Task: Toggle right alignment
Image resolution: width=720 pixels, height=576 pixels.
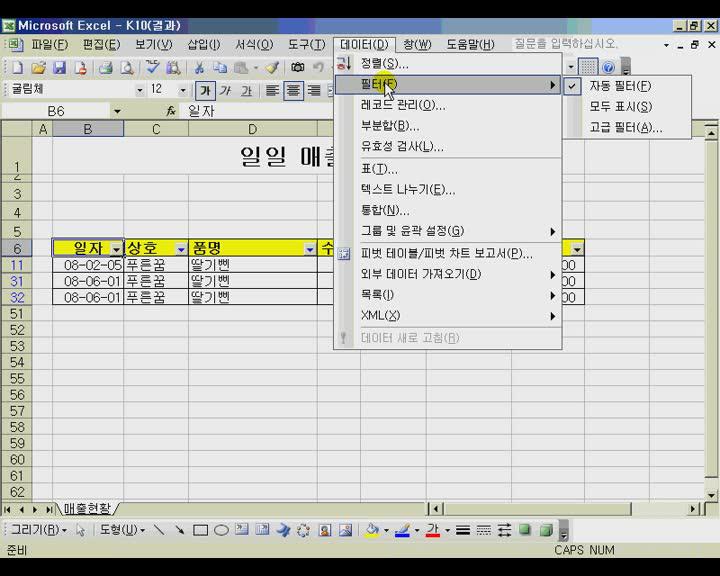Action: pyautogui.click(x=314, y=90)
